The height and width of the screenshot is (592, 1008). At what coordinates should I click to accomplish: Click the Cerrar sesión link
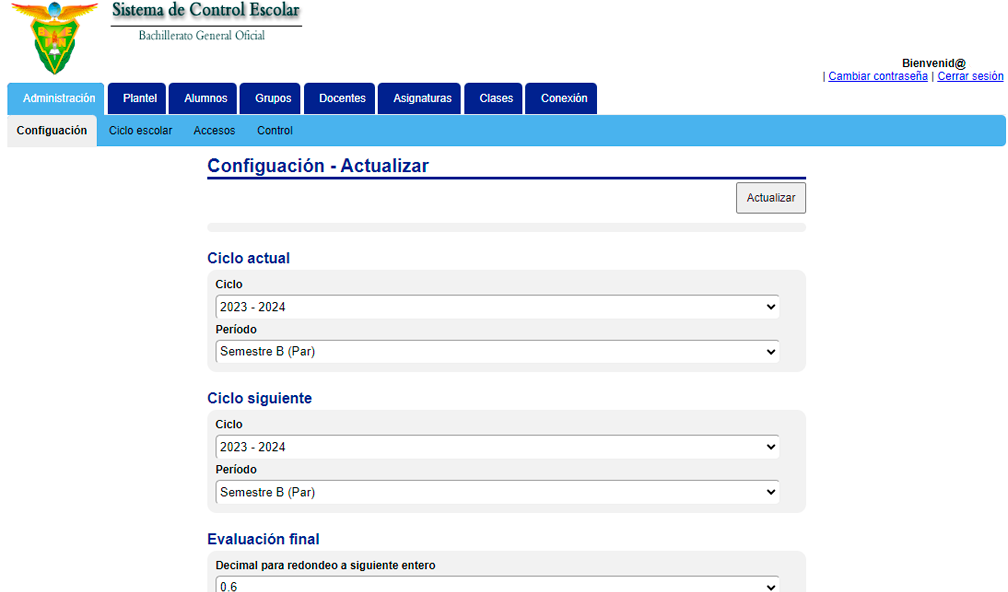970,76
